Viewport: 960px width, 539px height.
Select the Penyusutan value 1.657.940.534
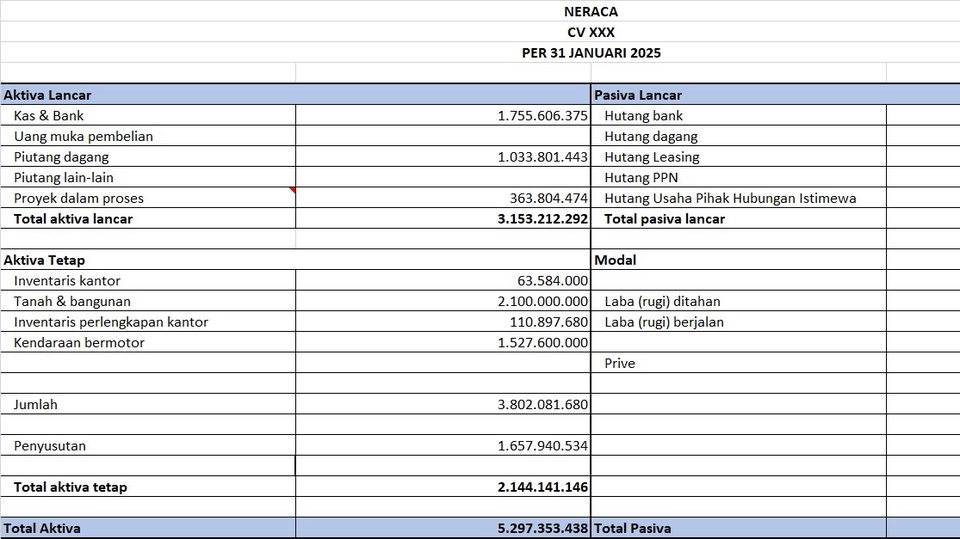pos(543,446)
